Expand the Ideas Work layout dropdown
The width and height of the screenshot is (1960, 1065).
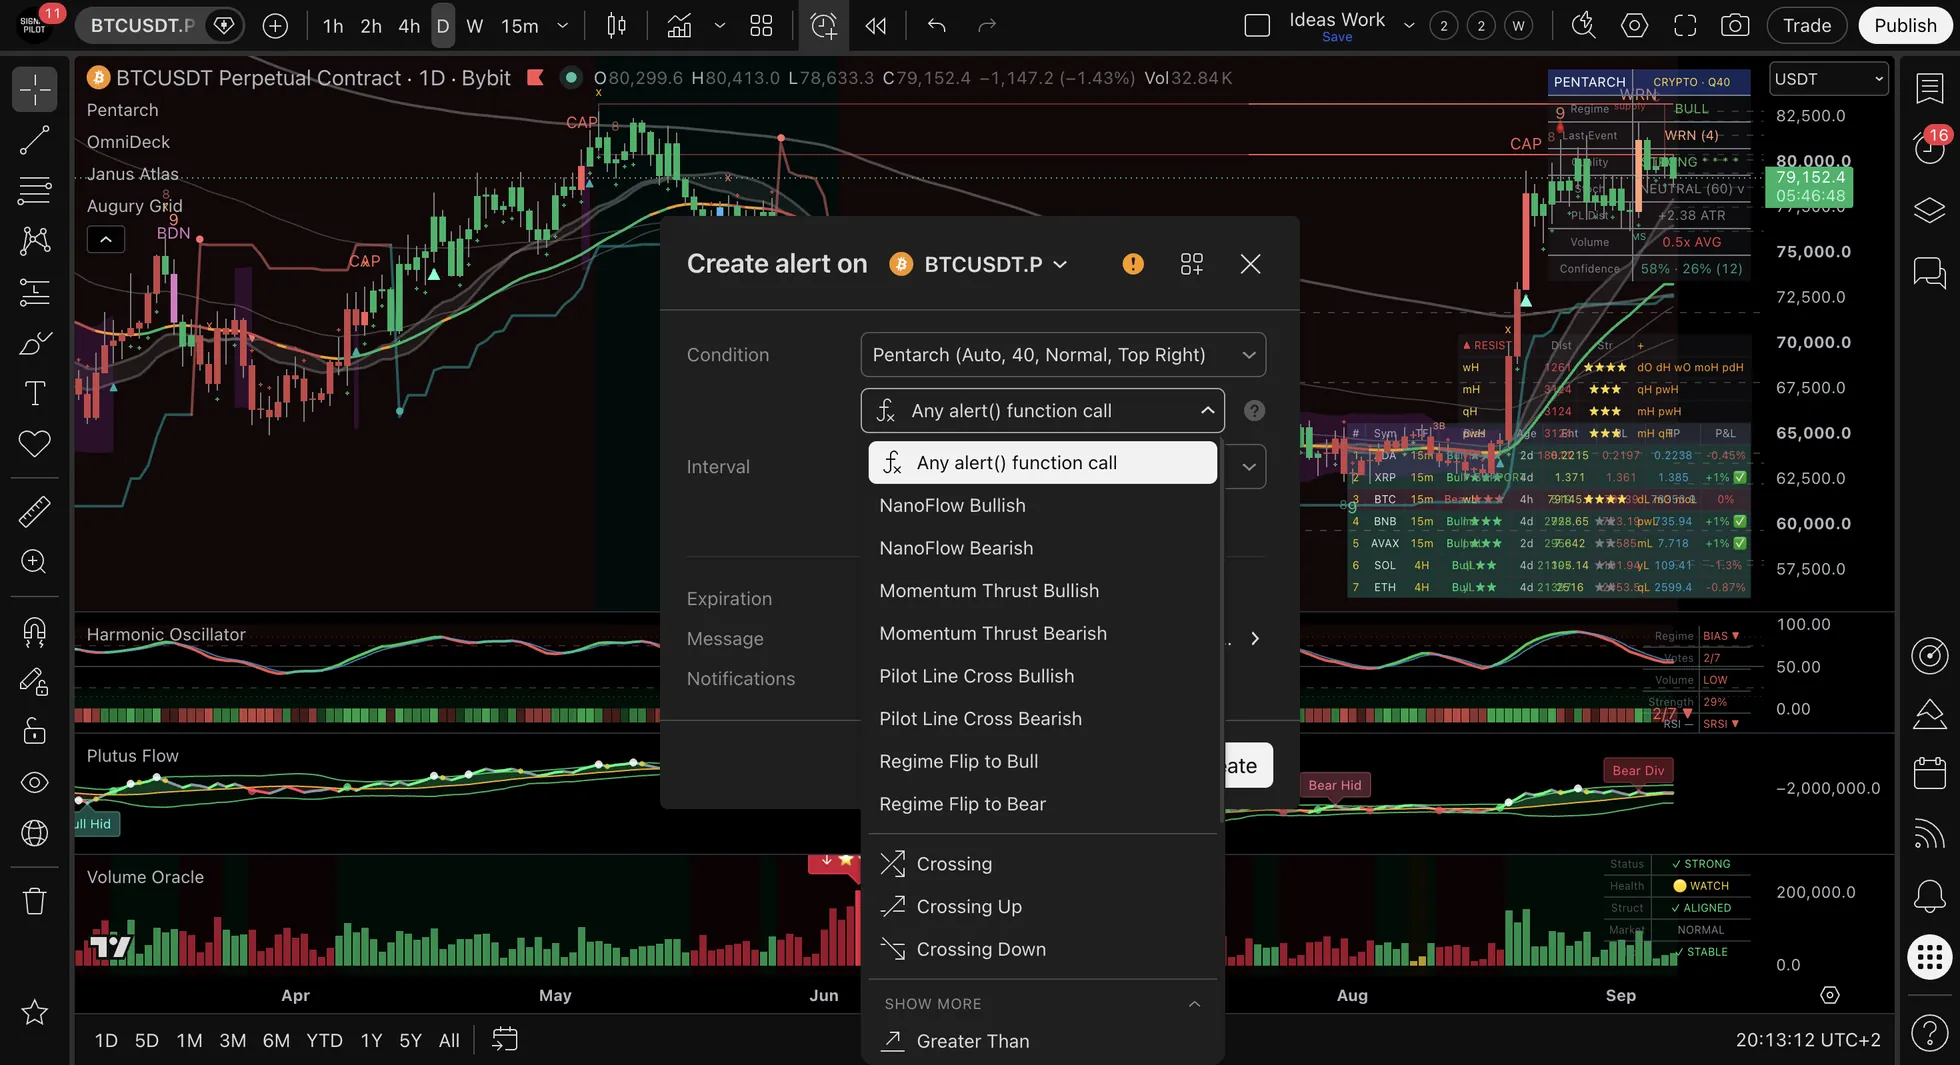point(1408,26)
